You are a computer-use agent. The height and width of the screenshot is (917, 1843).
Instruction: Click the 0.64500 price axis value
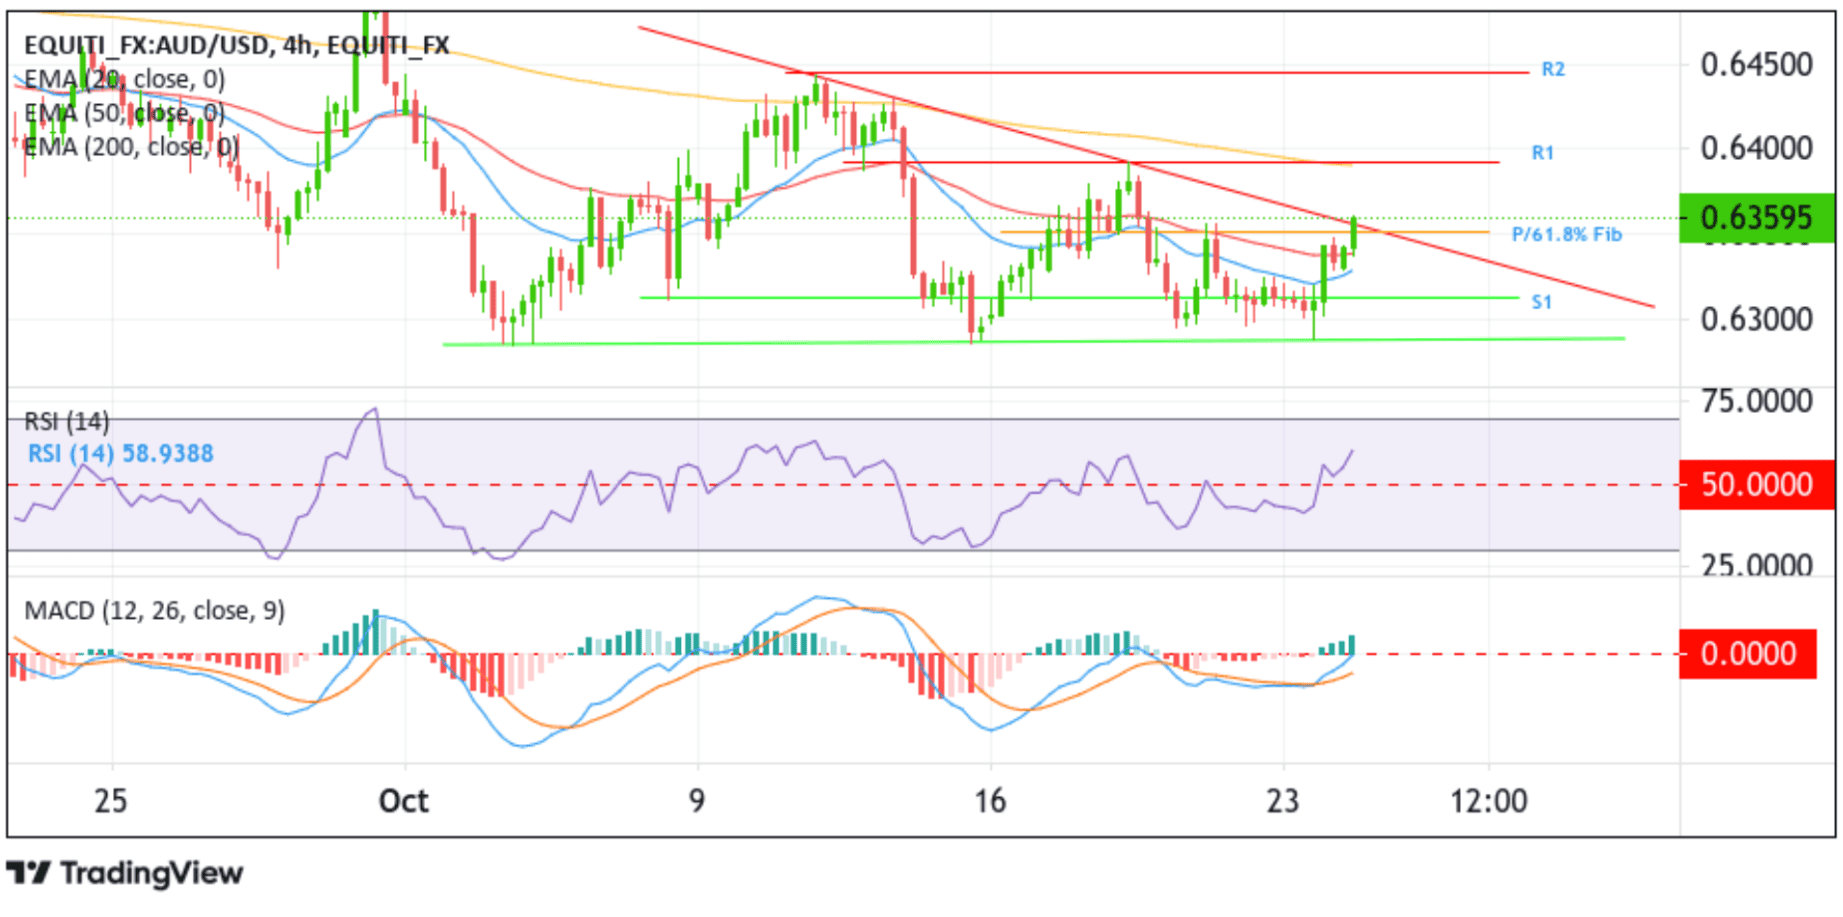(1757, 65)
